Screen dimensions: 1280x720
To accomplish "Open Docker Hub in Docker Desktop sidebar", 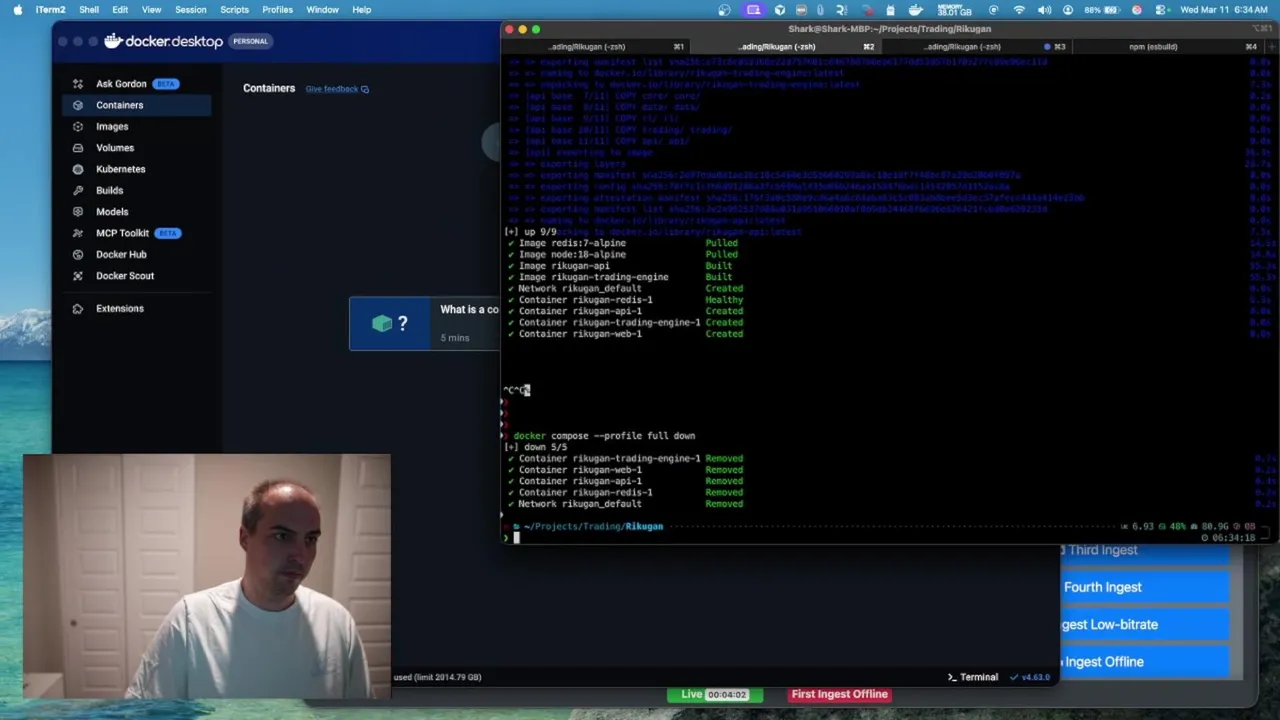I will pyautogui.click(x=134, y=254).
